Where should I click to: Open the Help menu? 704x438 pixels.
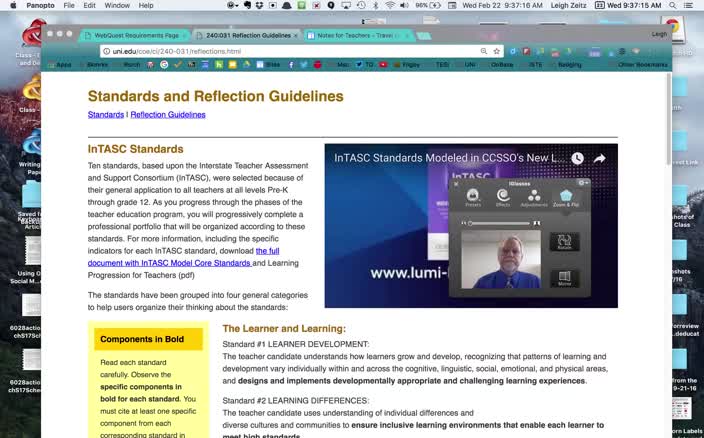(x=146, y=5)
